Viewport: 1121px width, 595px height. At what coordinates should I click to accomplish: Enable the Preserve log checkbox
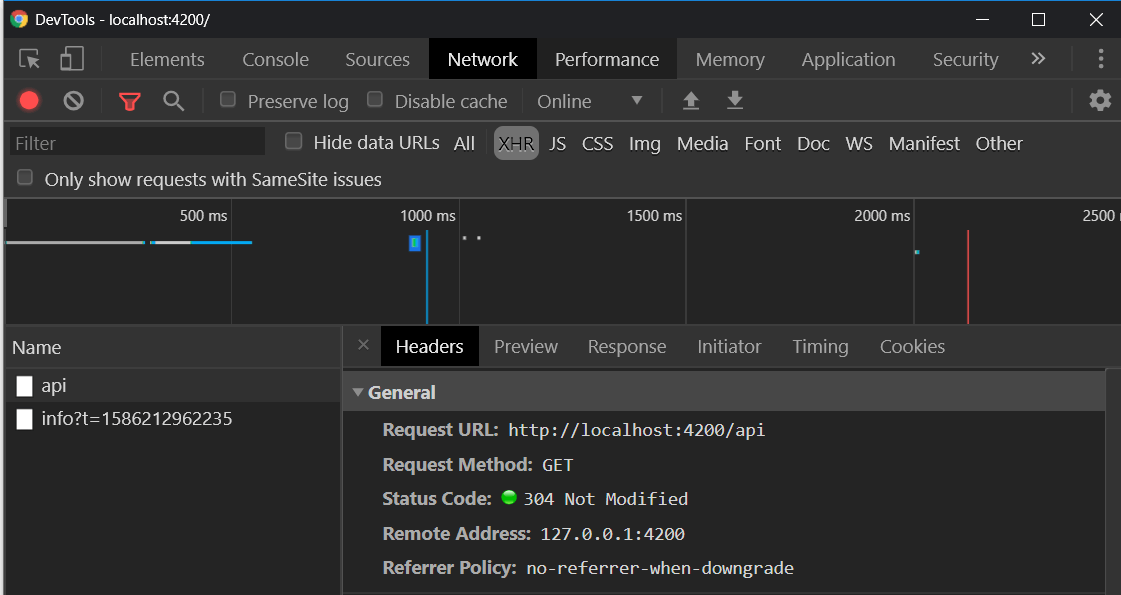tap(228, 100)
